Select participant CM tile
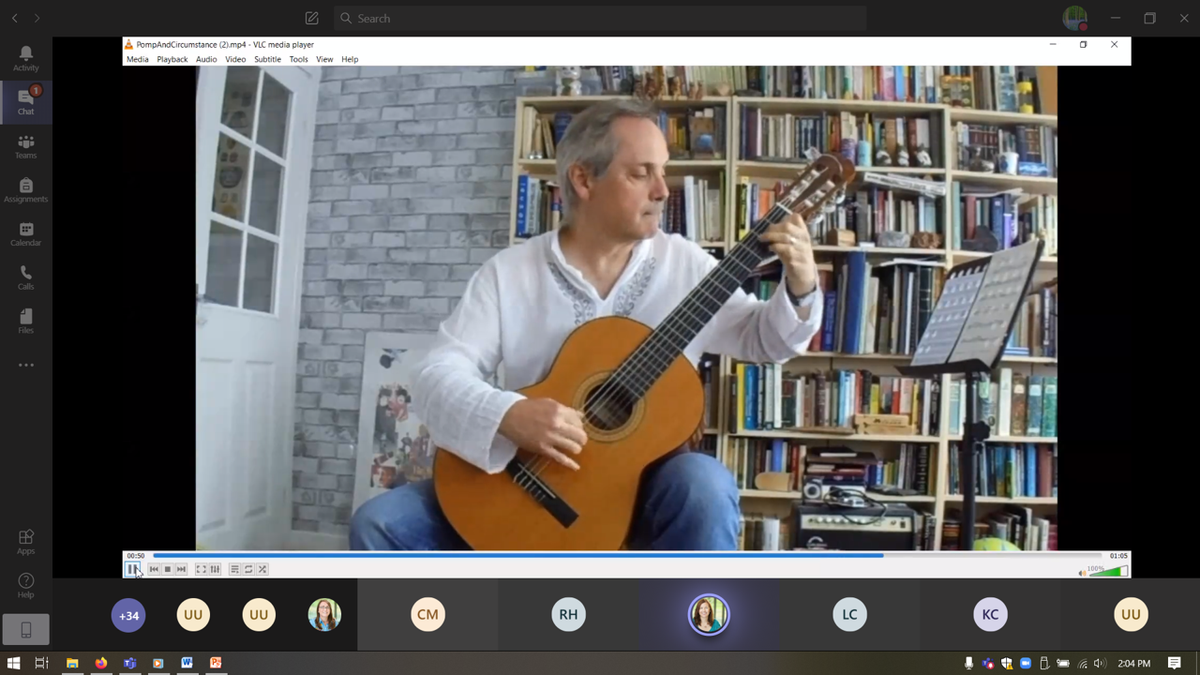Viewport: 1200px width, 675px height. tap(427, 615)
